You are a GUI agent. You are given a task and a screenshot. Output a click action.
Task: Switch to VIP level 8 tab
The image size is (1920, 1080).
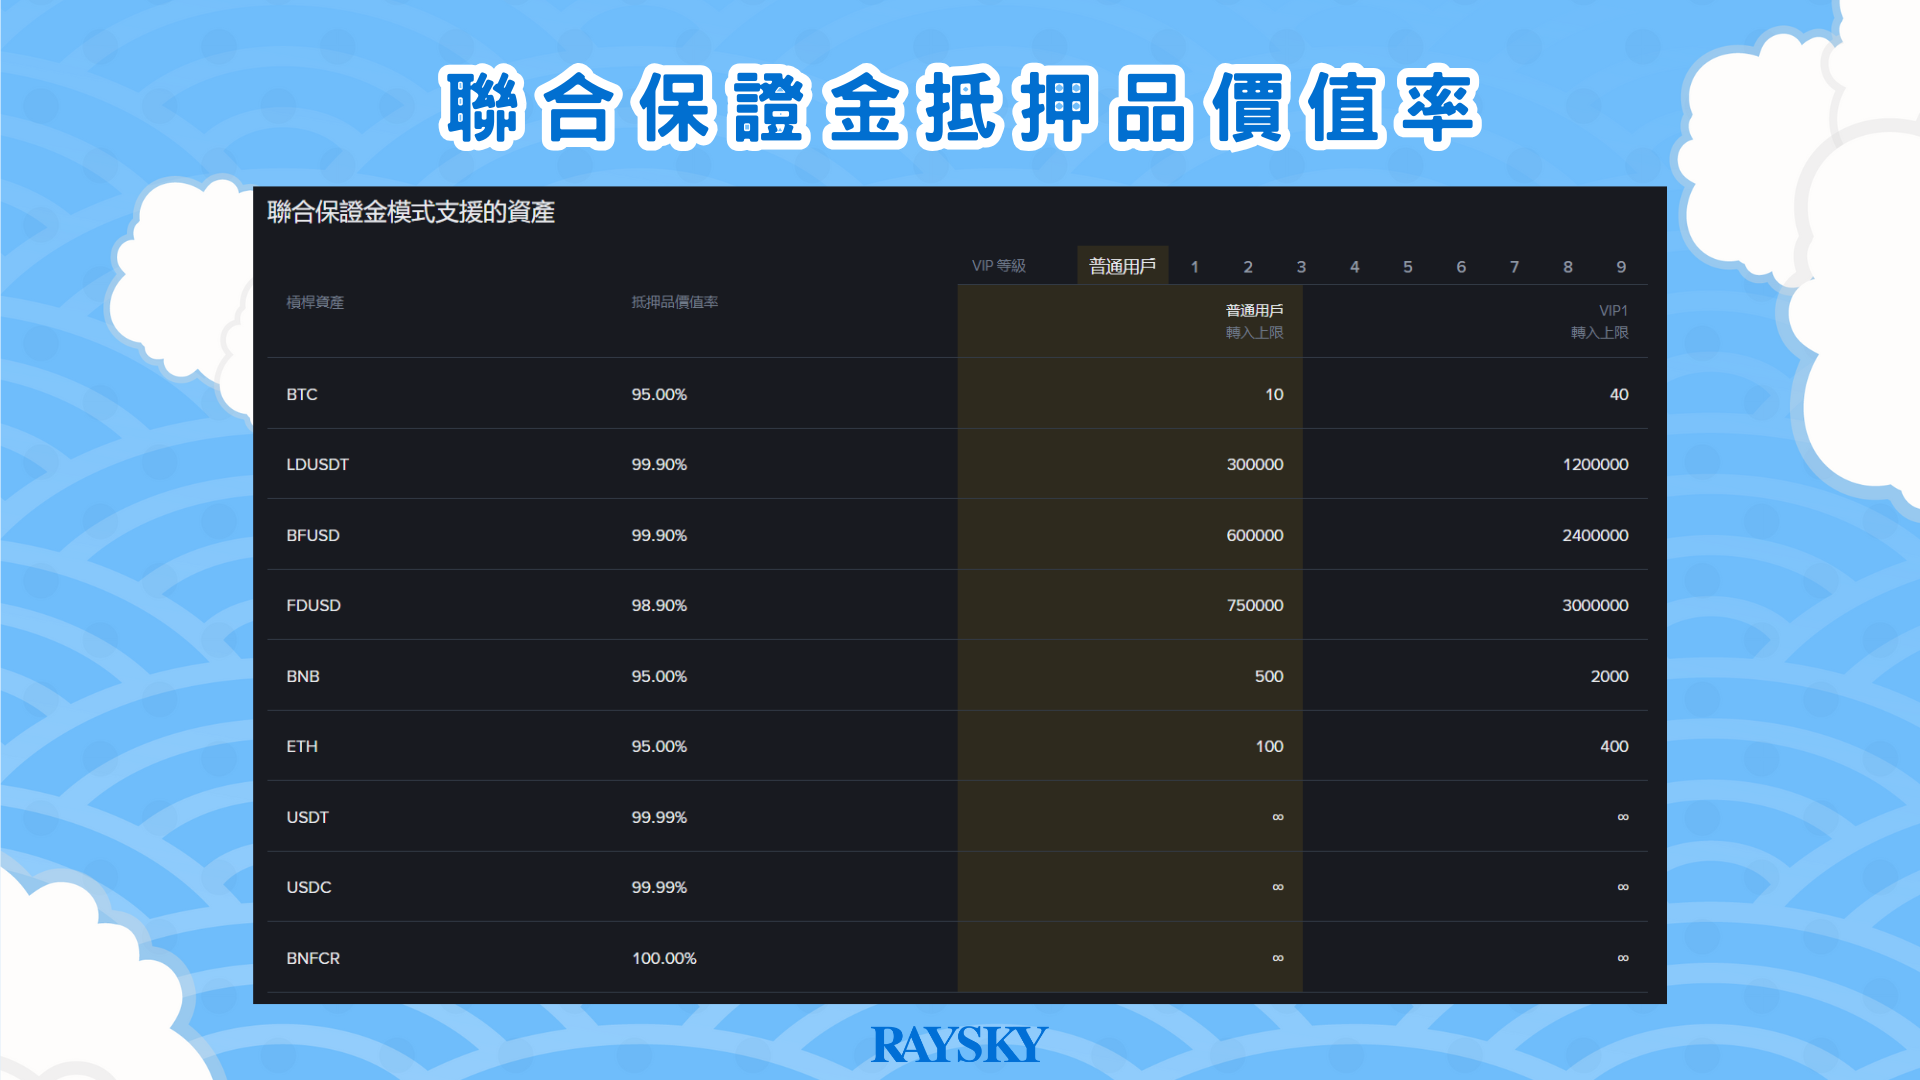click(x=1568, y=267)
